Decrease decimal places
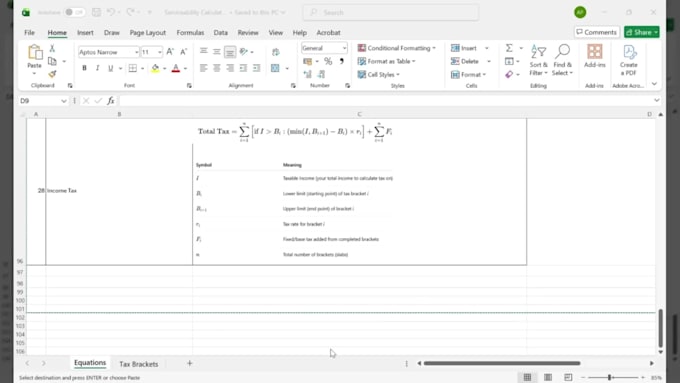Image resolution: width=680 pixels, height=383 pixels. 321,75
